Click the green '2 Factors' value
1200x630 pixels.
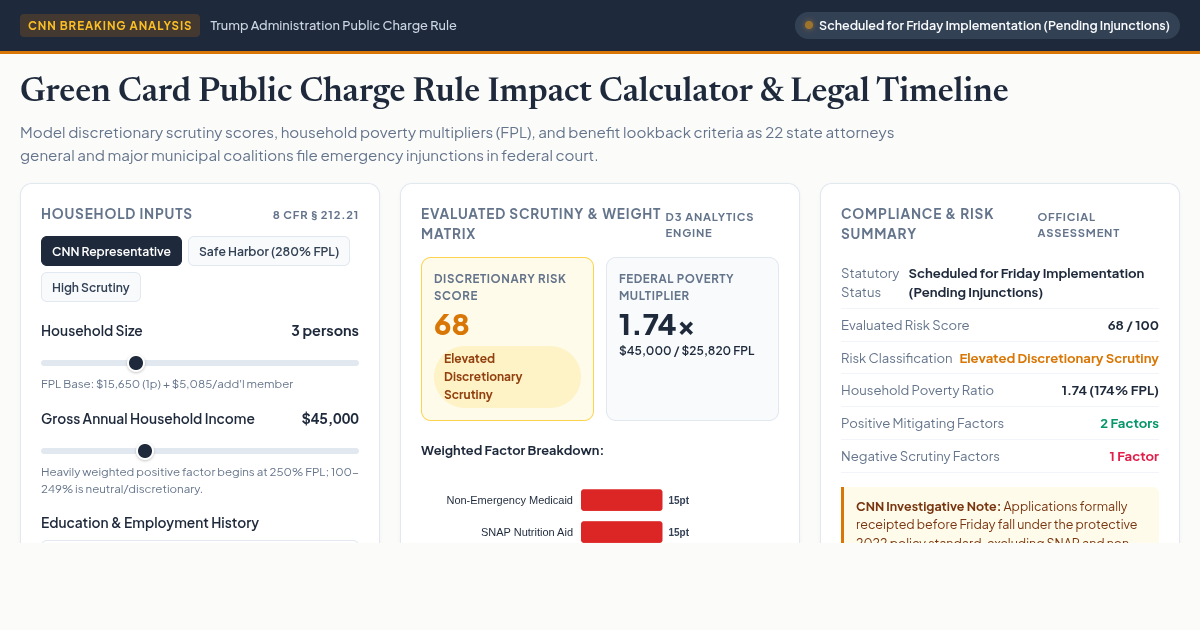click(x=1129, y=423)
